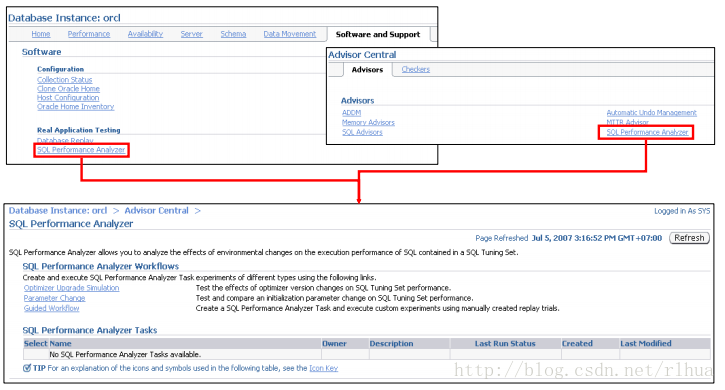The image size is (725, 390).
Task: Open the MTTR Advisor link
Action: [x=627, y=122]
